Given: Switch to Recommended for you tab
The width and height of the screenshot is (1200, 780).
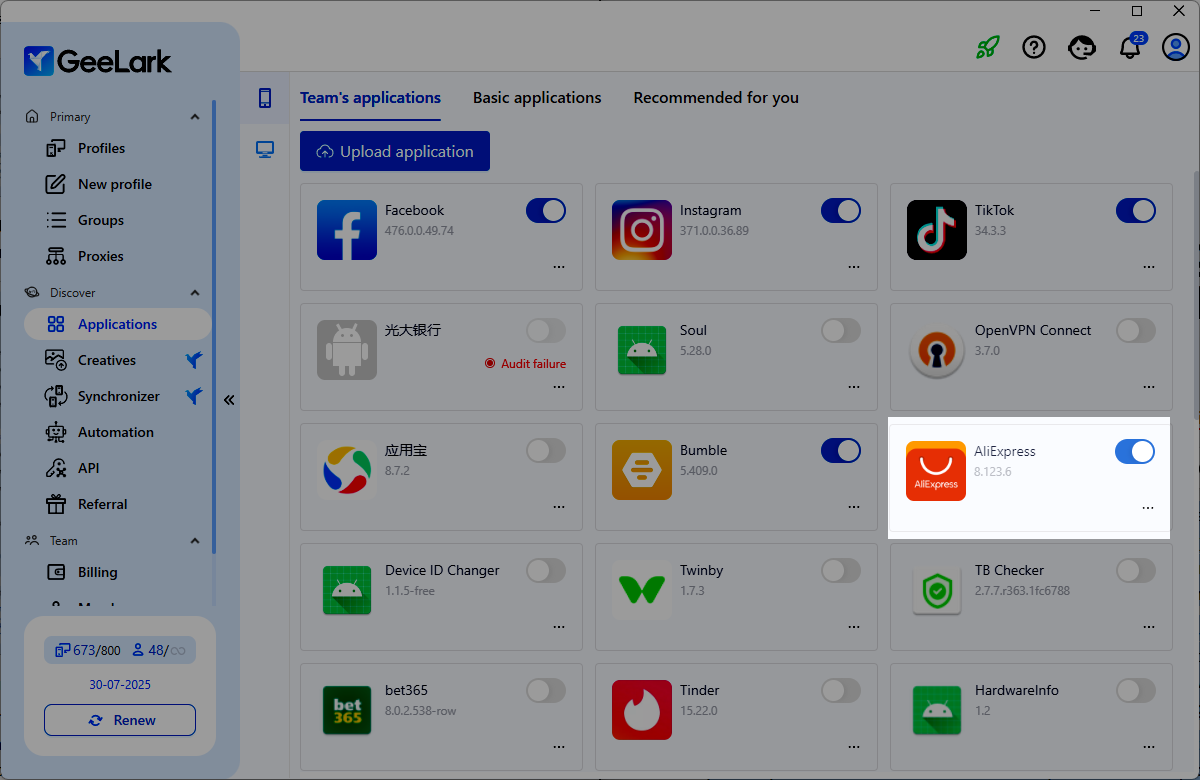Looking at the screenshot, I should point(716,98).
